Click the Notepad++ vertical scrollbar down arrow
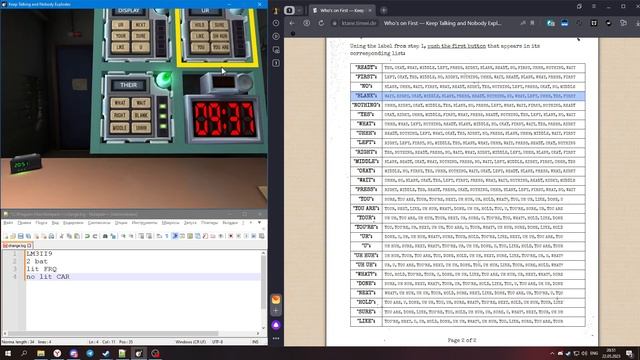Screen dimensions: 640x360 tap(263, 328)
